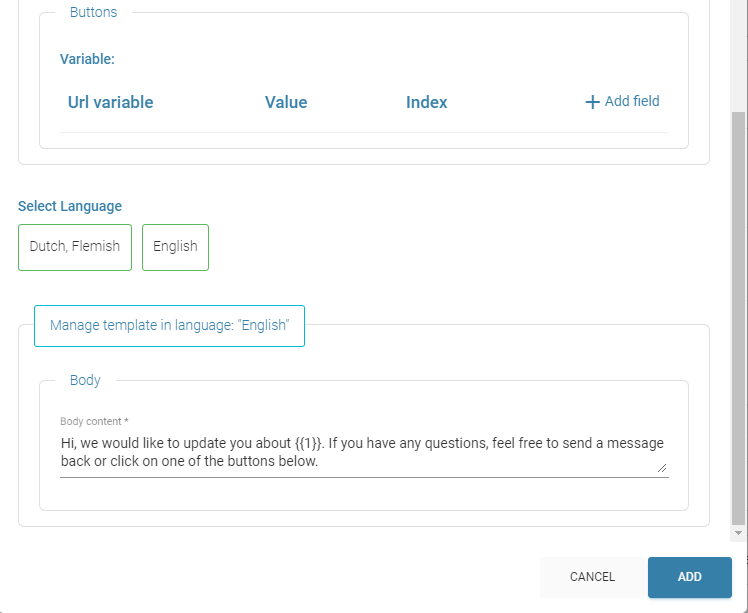This screenshot has width=748, height=613.
Task: Click the Body section legend
Action: pos(85,380)
